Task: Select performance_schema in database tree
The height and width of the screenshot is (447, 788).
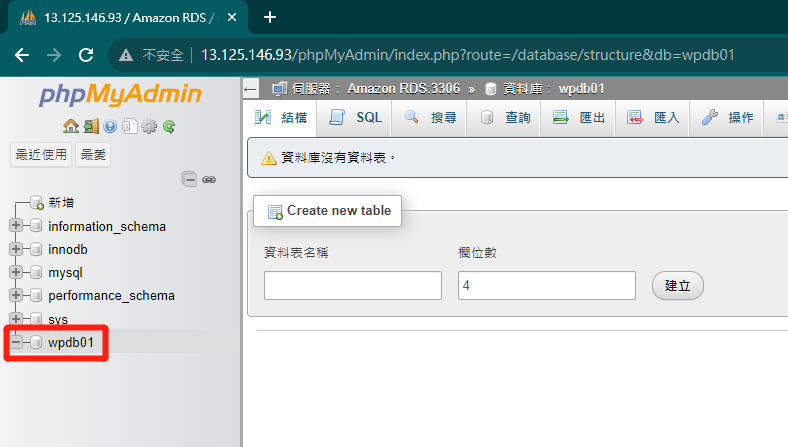Action: click(112, 296)
